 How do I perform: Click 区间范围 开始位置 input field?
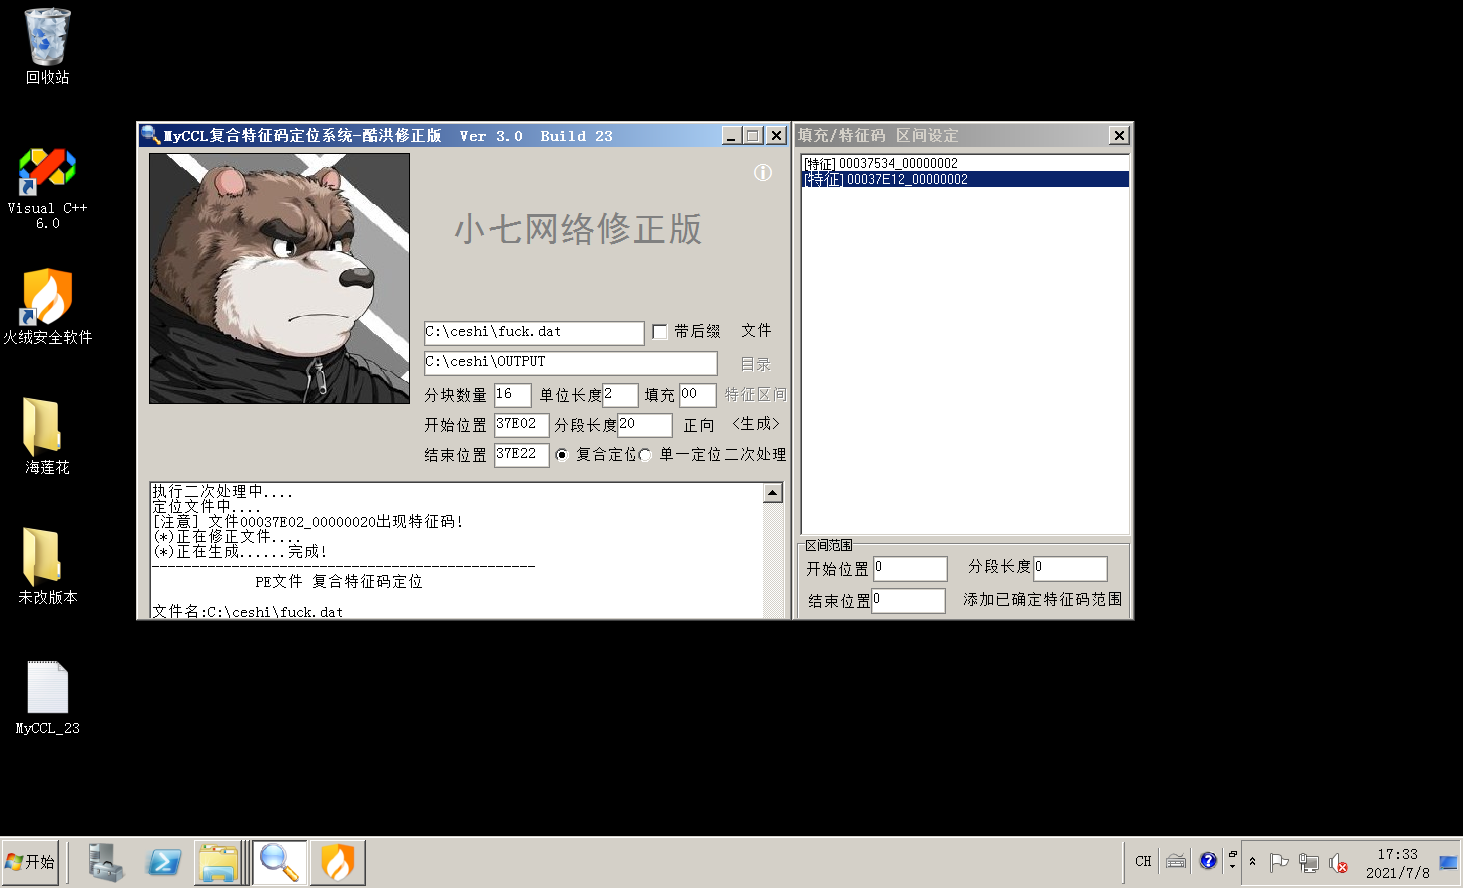click(910, 569)
